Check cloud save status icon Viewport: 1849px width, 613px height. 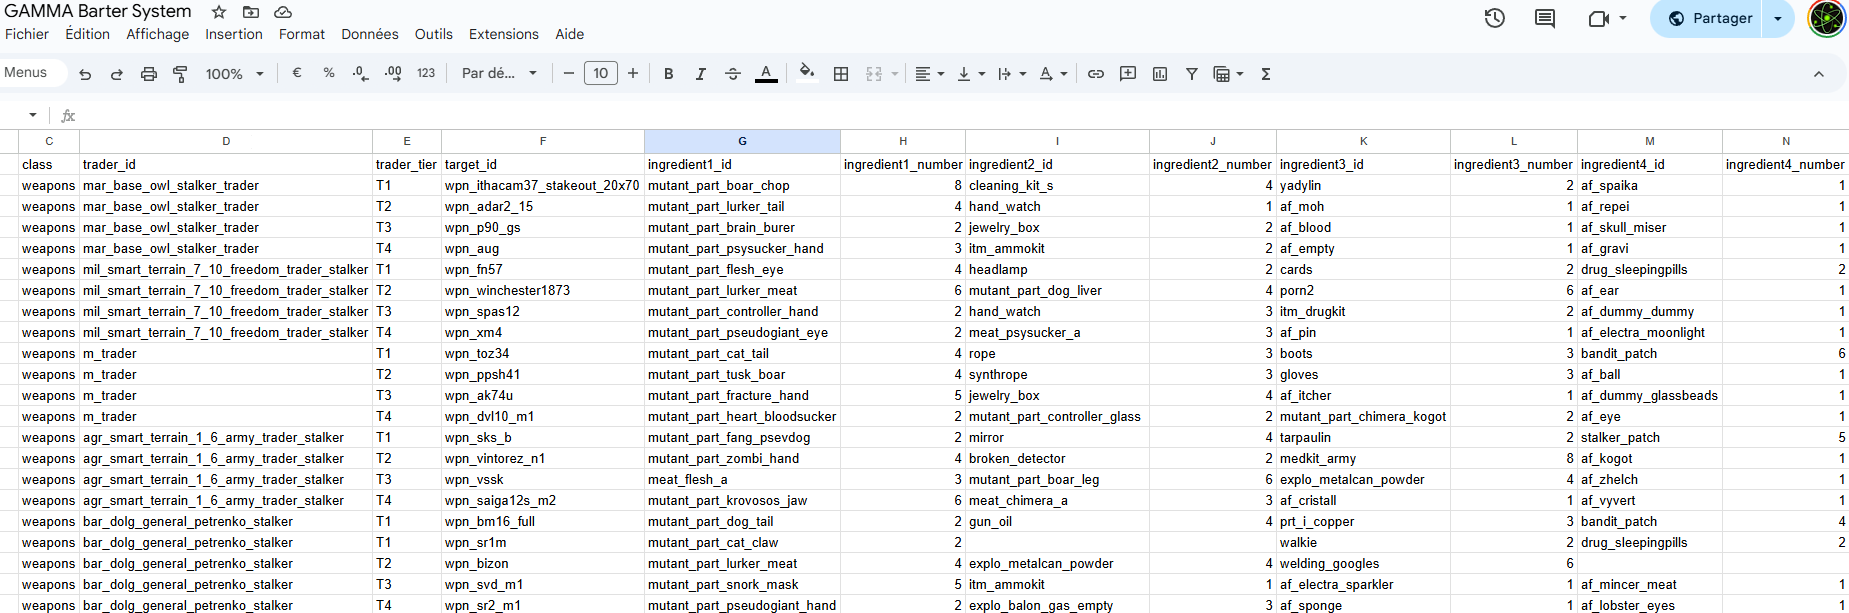(283, 12)
